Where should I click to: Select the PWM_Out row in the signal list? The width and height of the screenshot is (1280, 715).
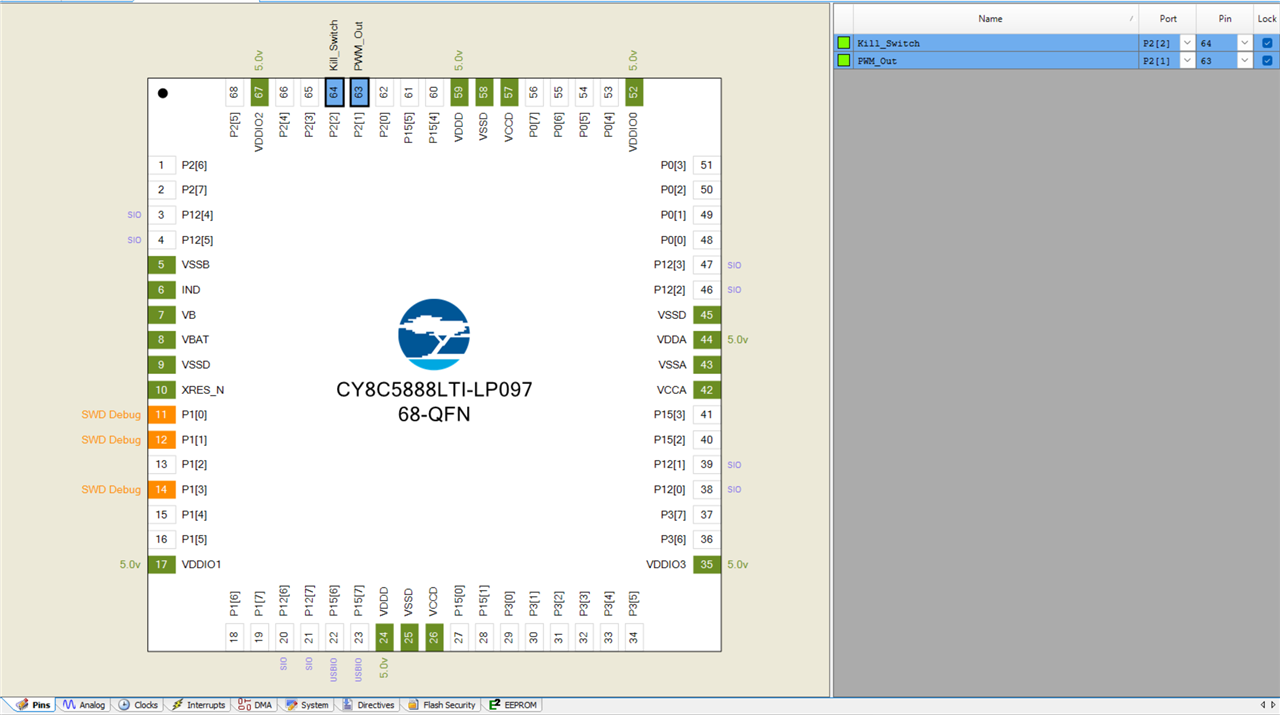pos(990,61)
